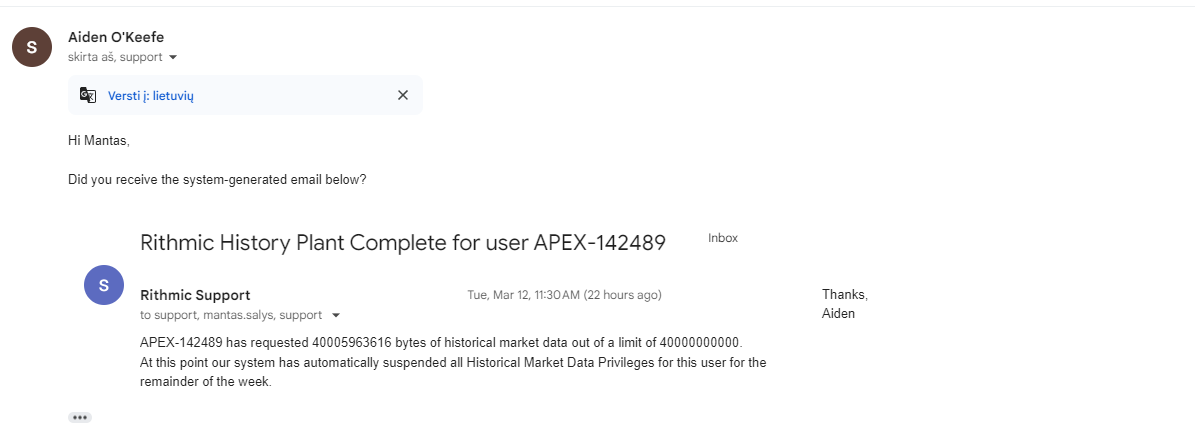Expand recipient details arrow next to 'skirta aš, support'
Screen dimensions: 1195x431
click(173, 58)
